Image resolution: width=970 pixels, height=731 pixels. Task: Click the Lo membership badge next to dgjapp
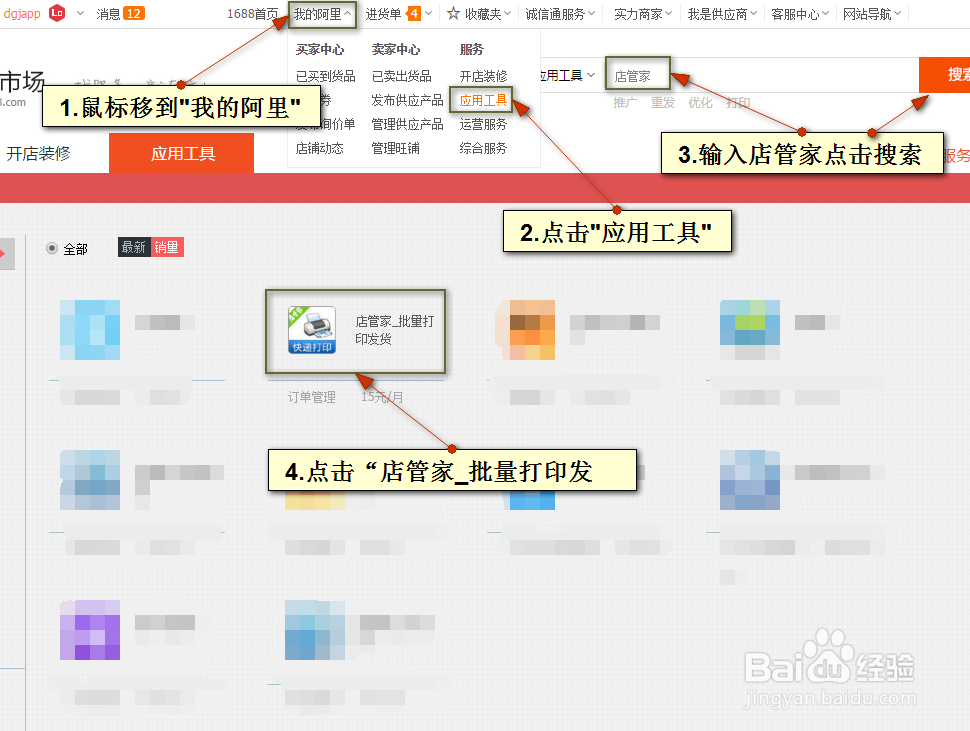pos(58,14)
